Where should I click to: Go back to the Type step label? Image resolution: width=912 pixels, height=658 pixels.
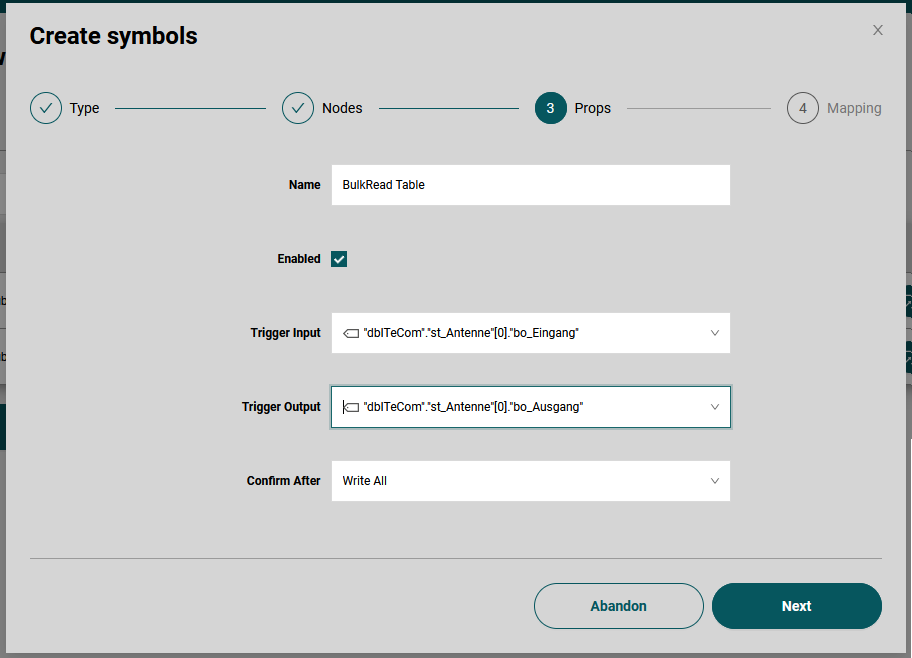pyautogui.click(x=85, y=108)
